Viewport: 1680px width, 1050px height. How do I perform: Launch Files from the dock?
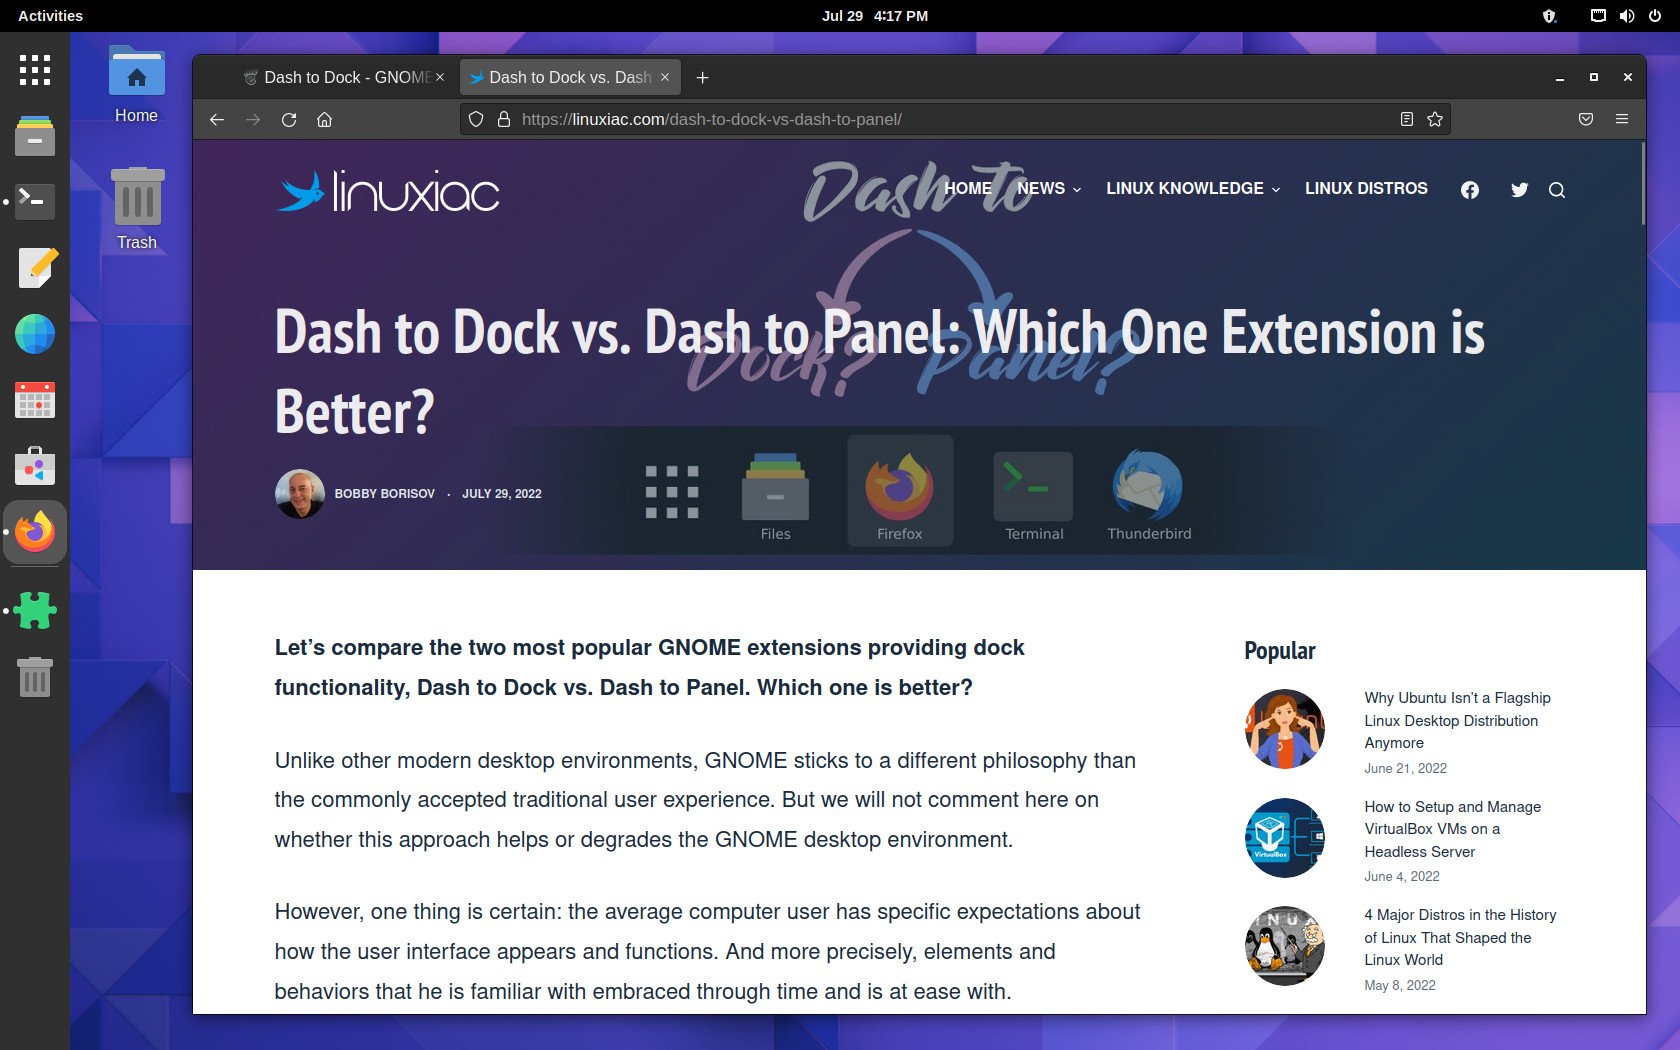coord(35,136)
